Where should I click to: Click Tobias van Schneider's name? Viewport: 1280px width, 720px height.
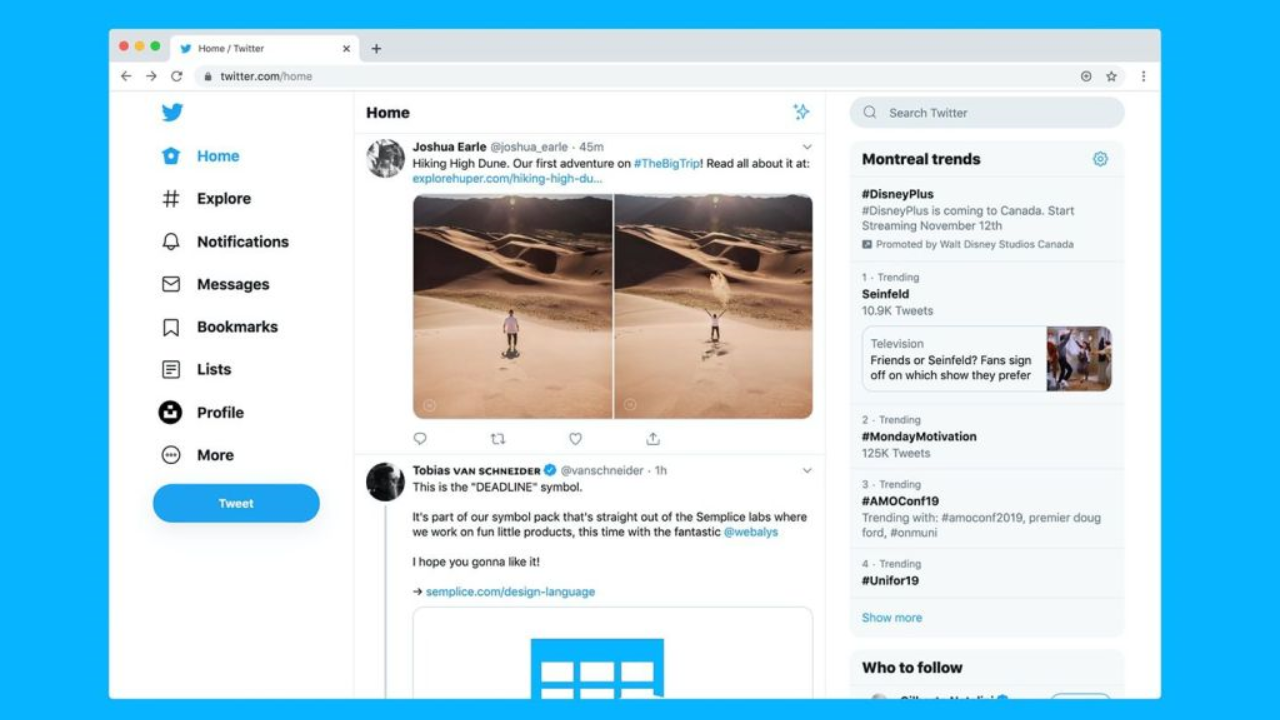476,470
